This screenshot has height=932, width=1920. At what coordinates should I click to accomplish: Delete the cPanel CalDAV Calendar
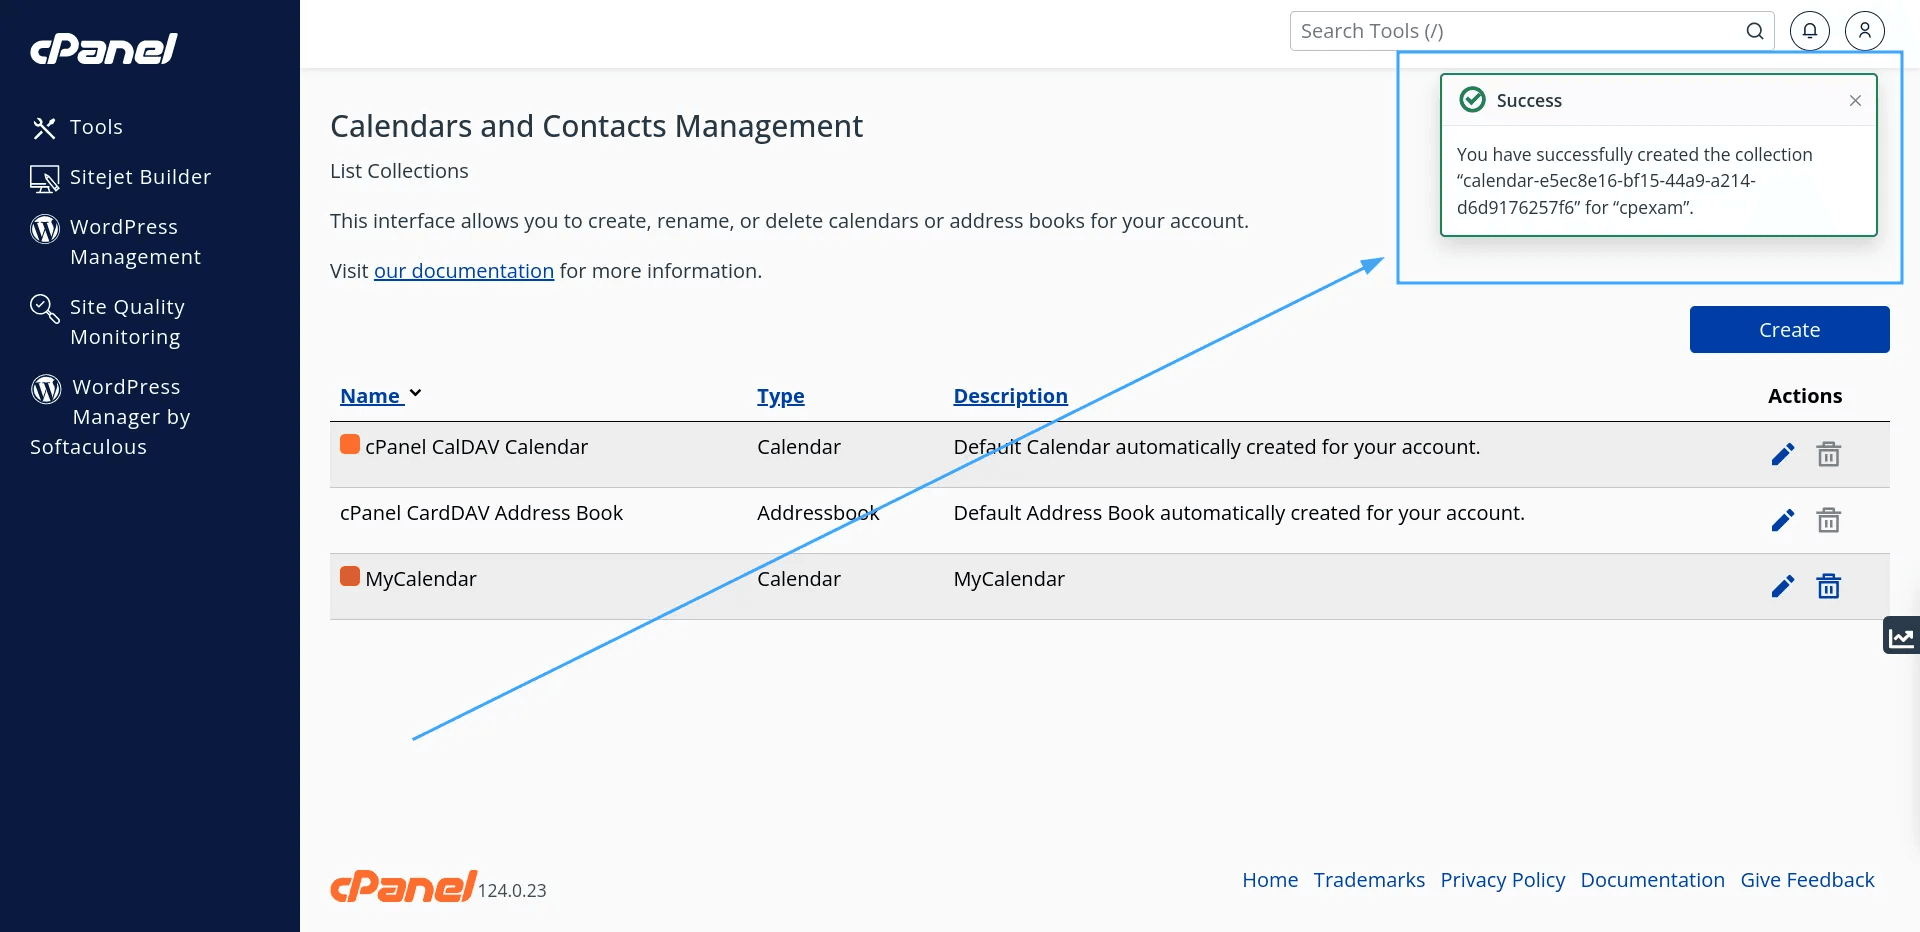pos(1829,453)
